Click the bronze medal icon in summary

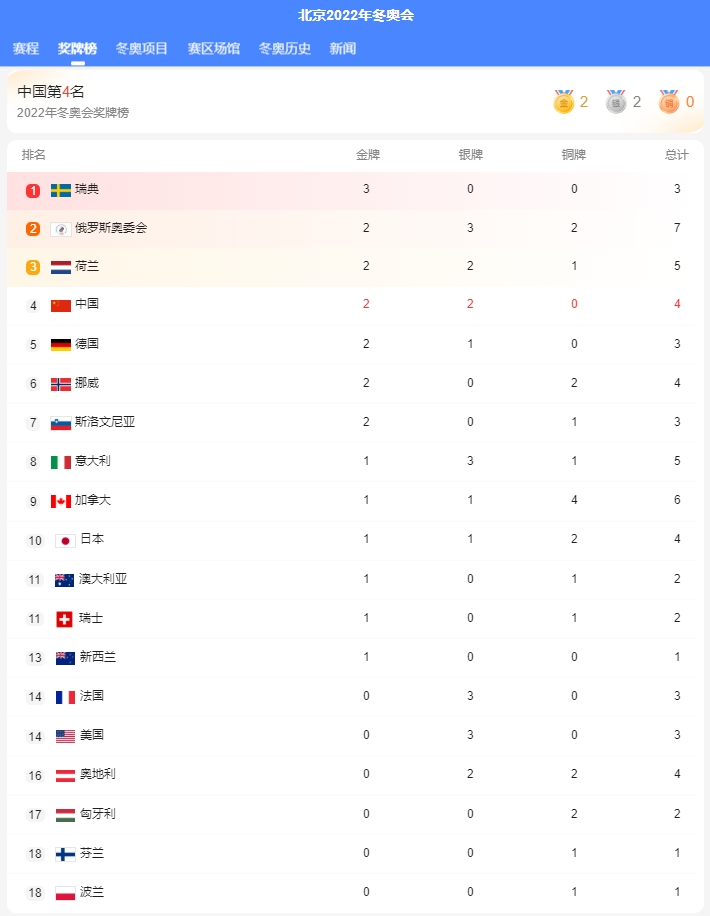pos(669,102)
